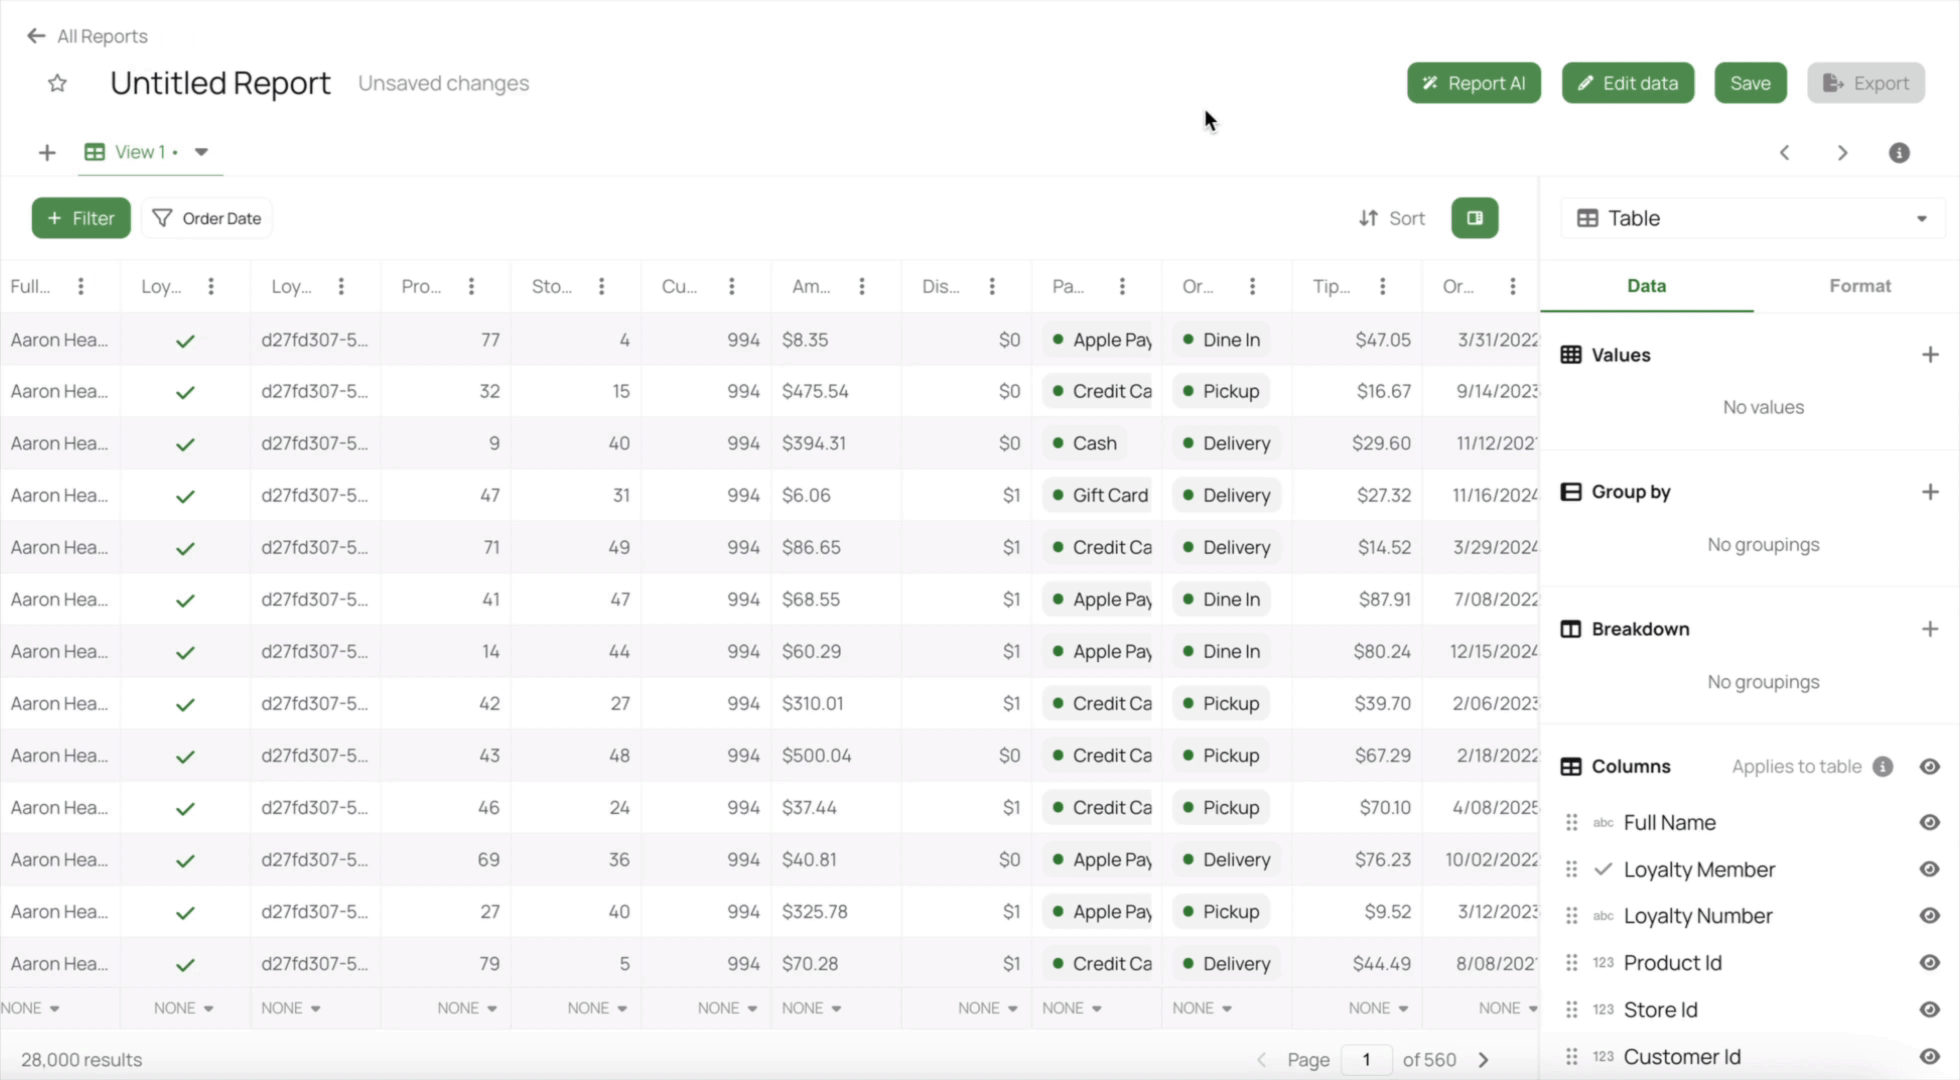Viewport: 1960px width, 1080px height.
Task: Toggle the side panel green icon button
Action: click(x=1474, y=218)
